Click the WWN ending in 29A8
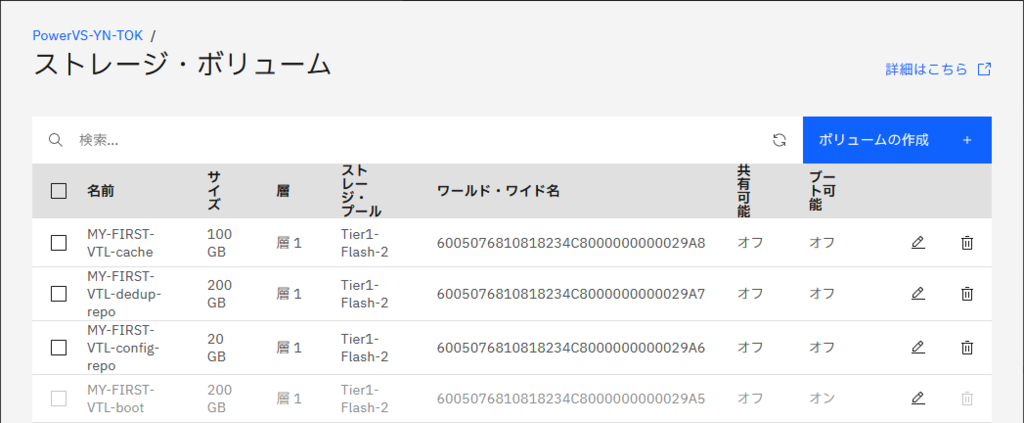Screen dimensions: 1024x423 571,243
